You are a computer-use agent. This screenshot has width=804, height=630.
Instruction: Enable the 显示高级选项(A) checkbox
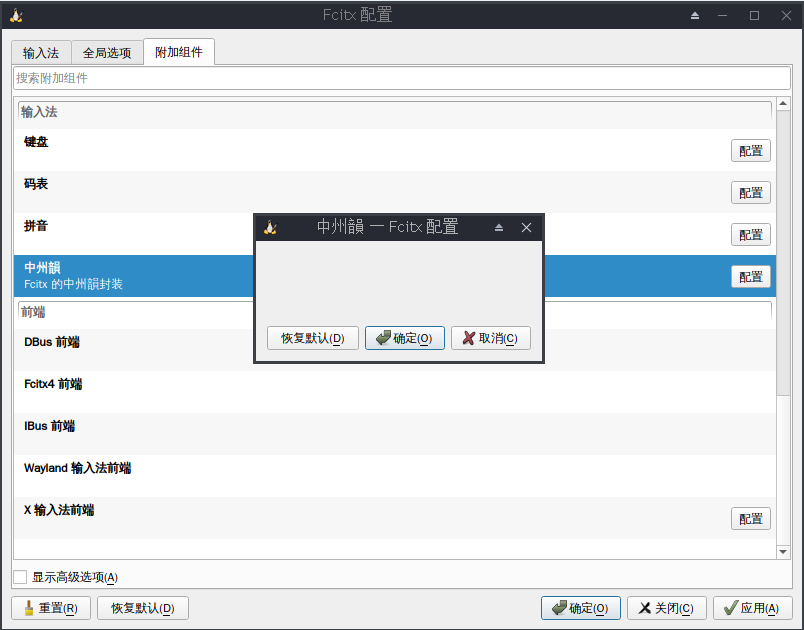click(x=21, y=577)
